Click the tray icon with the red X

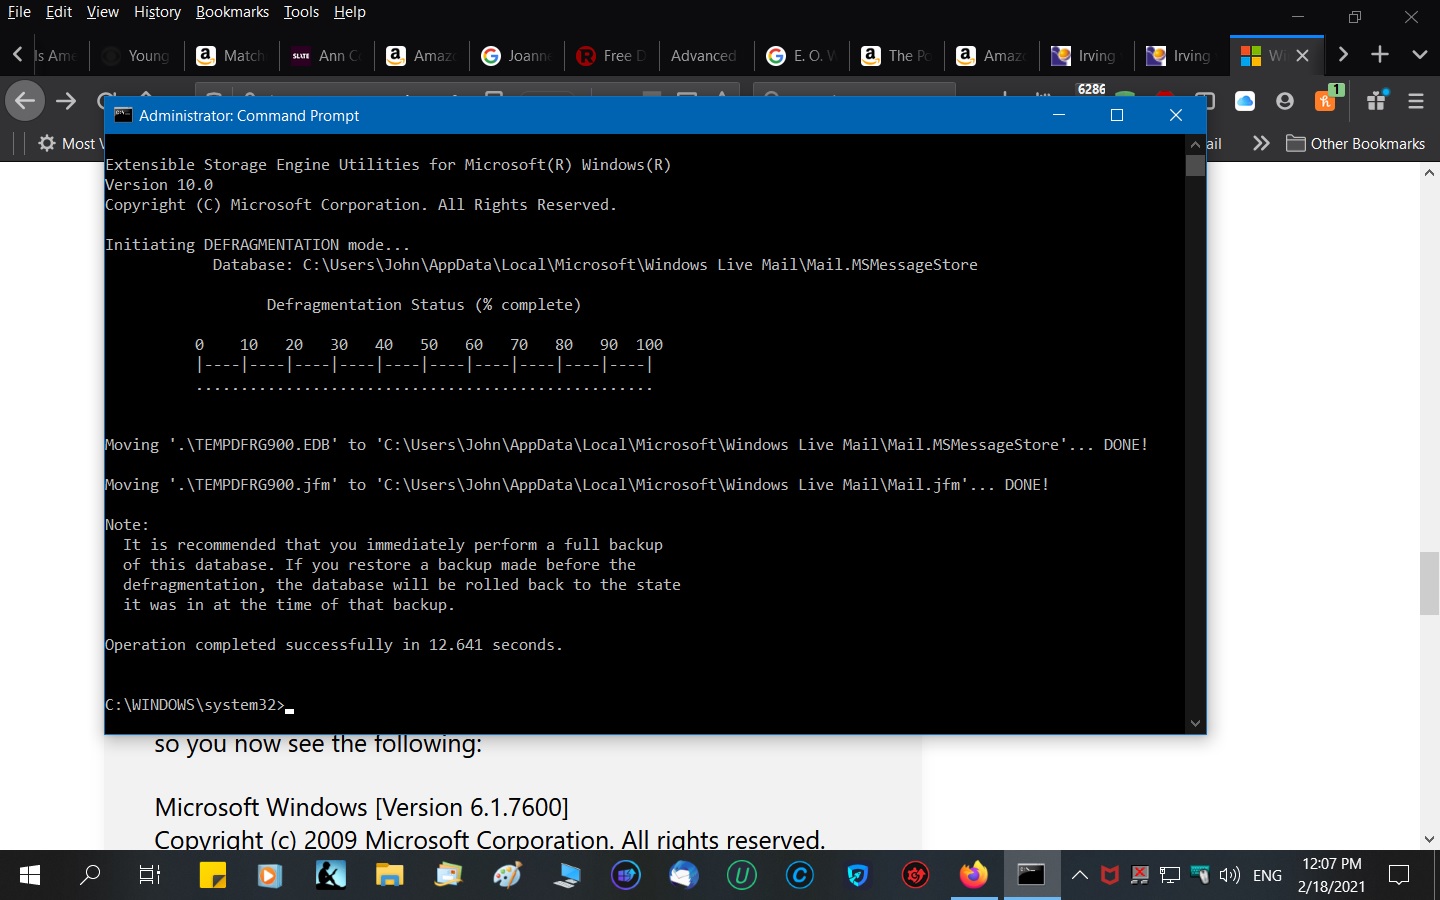pyautogui.click(x=1140, y=876)
